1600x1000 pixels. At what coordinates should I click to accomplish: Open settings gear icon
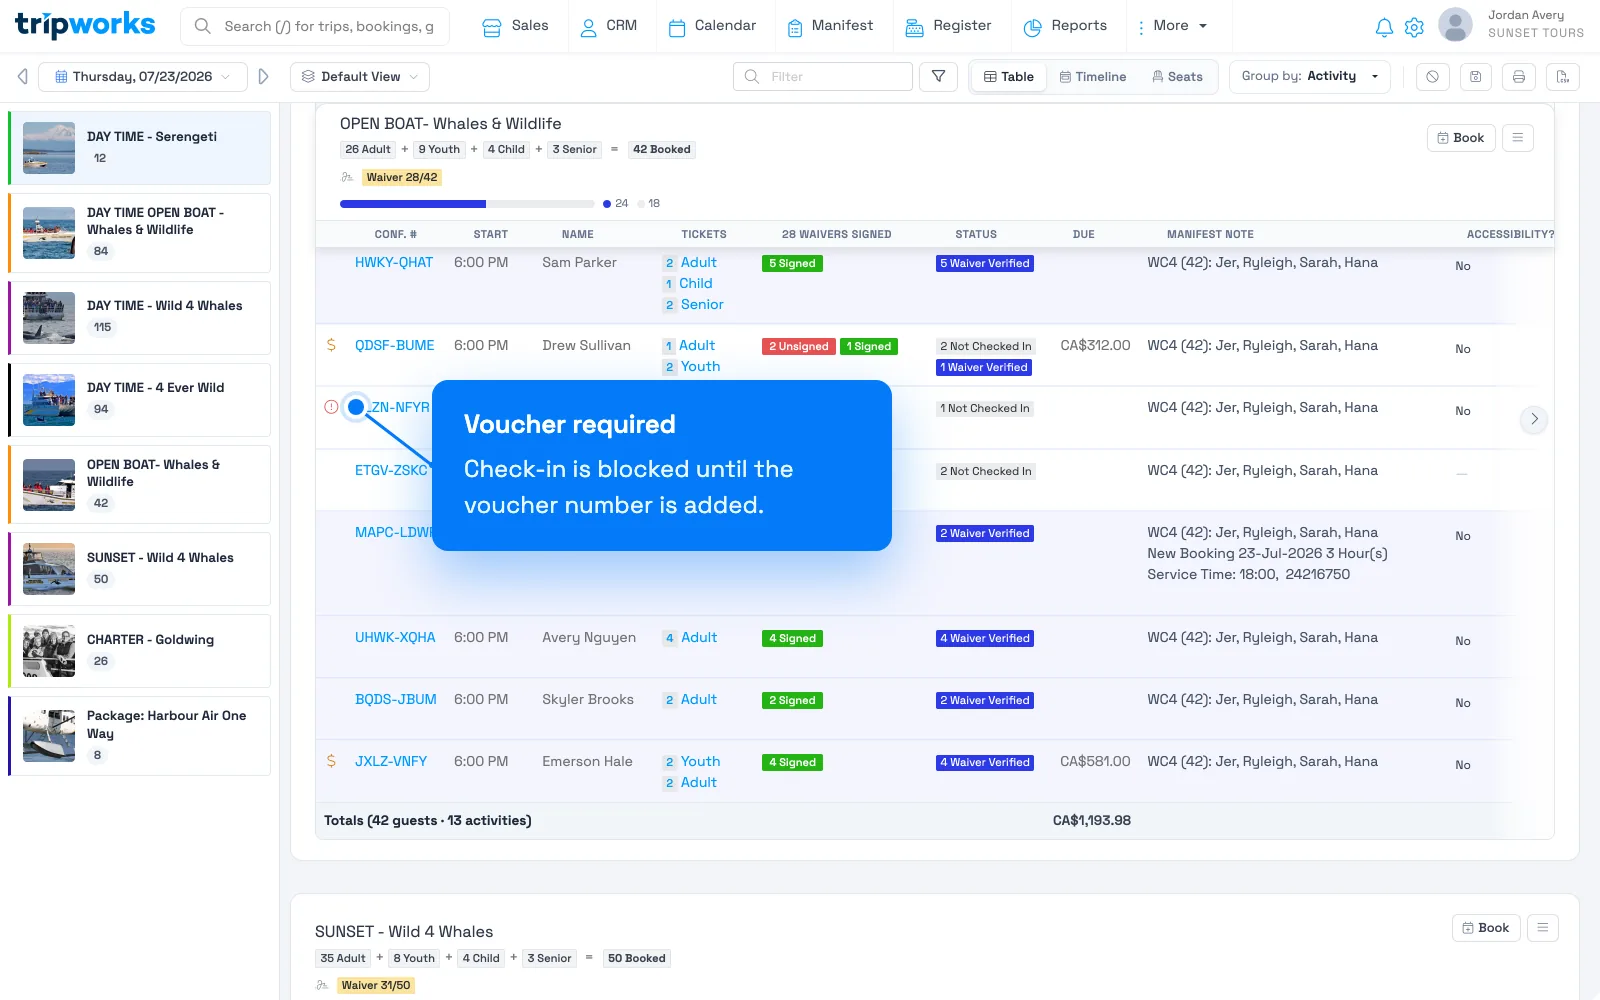point(1414,27)
